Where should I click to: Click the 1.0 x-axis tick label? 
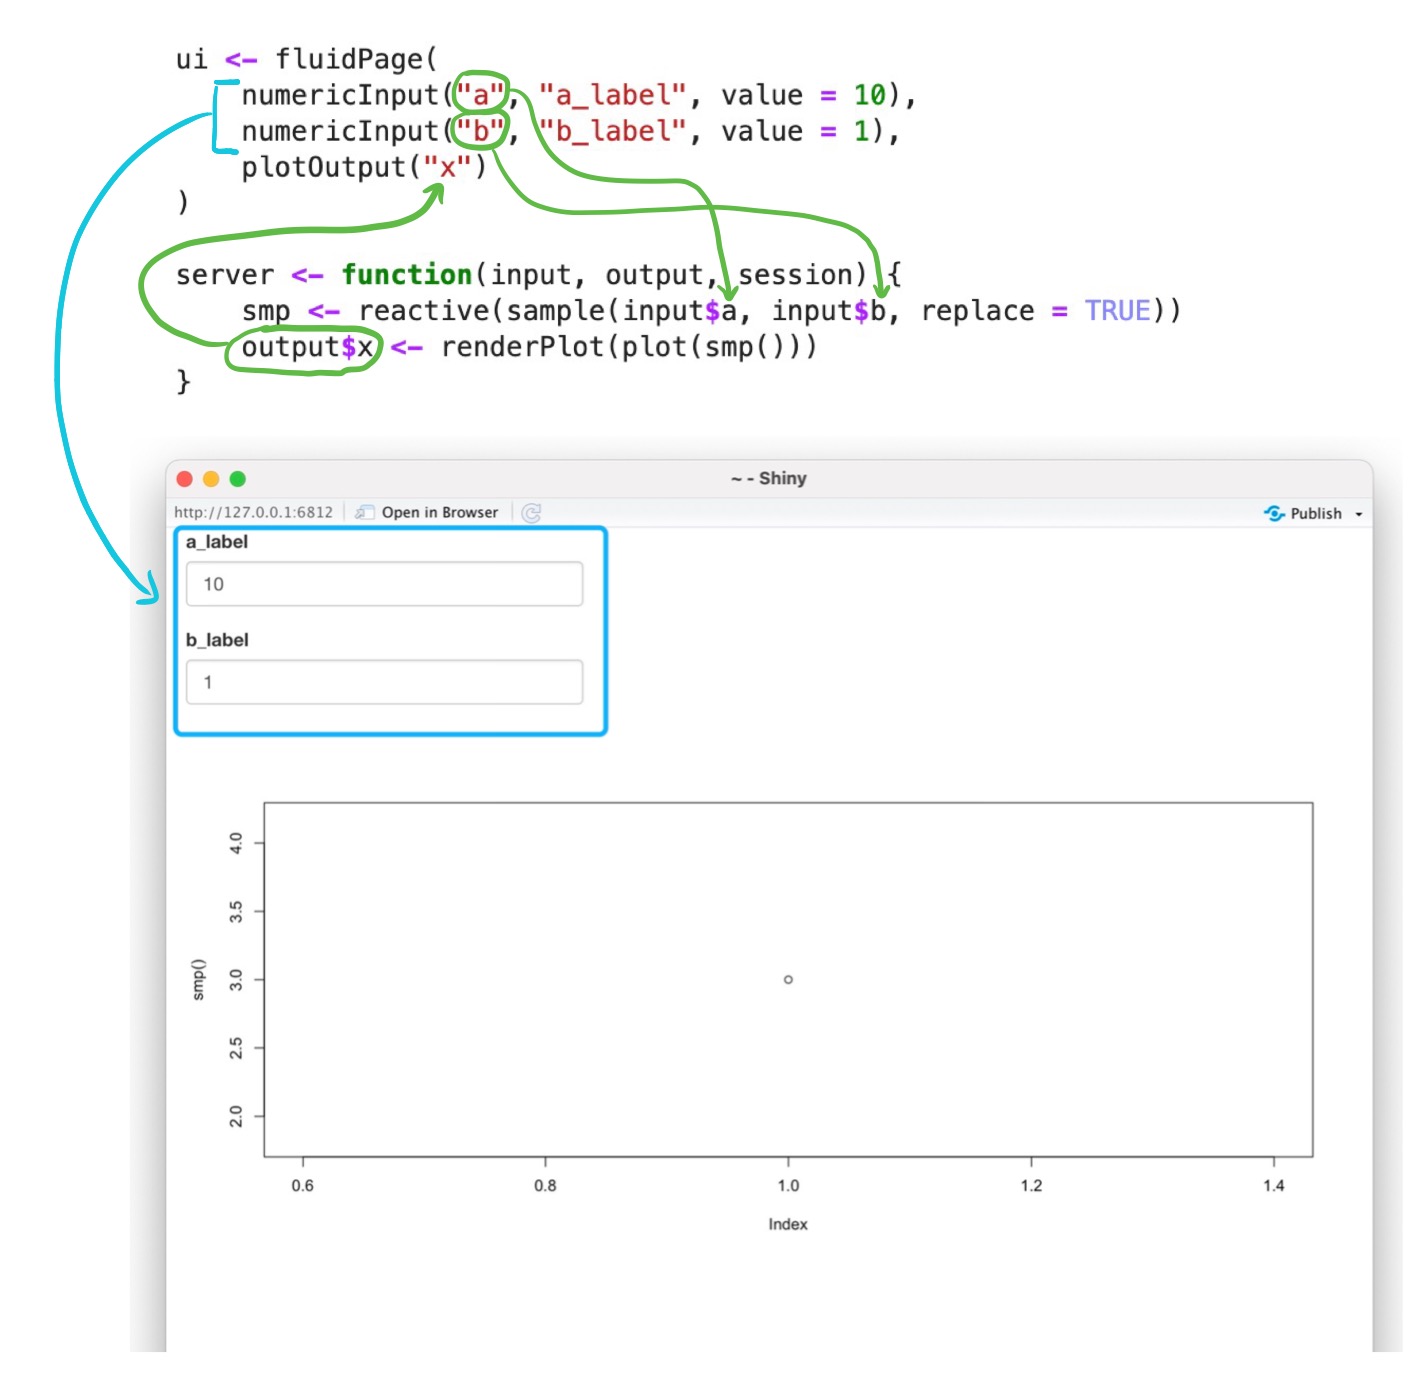[788, 1186]
